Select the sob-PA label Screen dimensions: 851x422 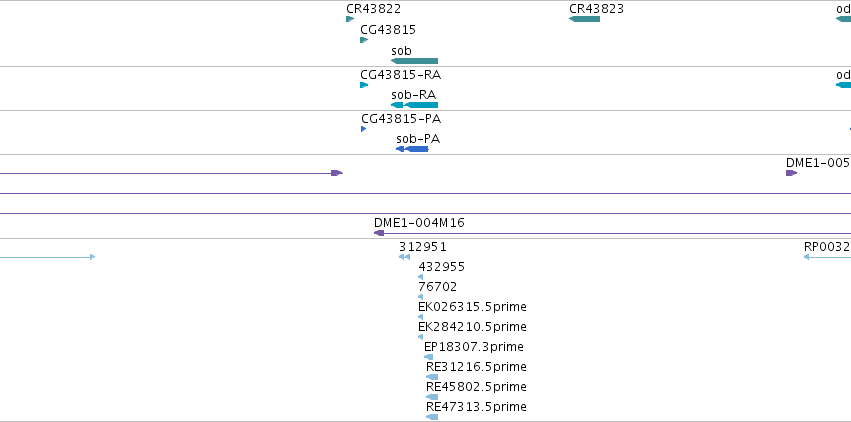pos(418,139)
